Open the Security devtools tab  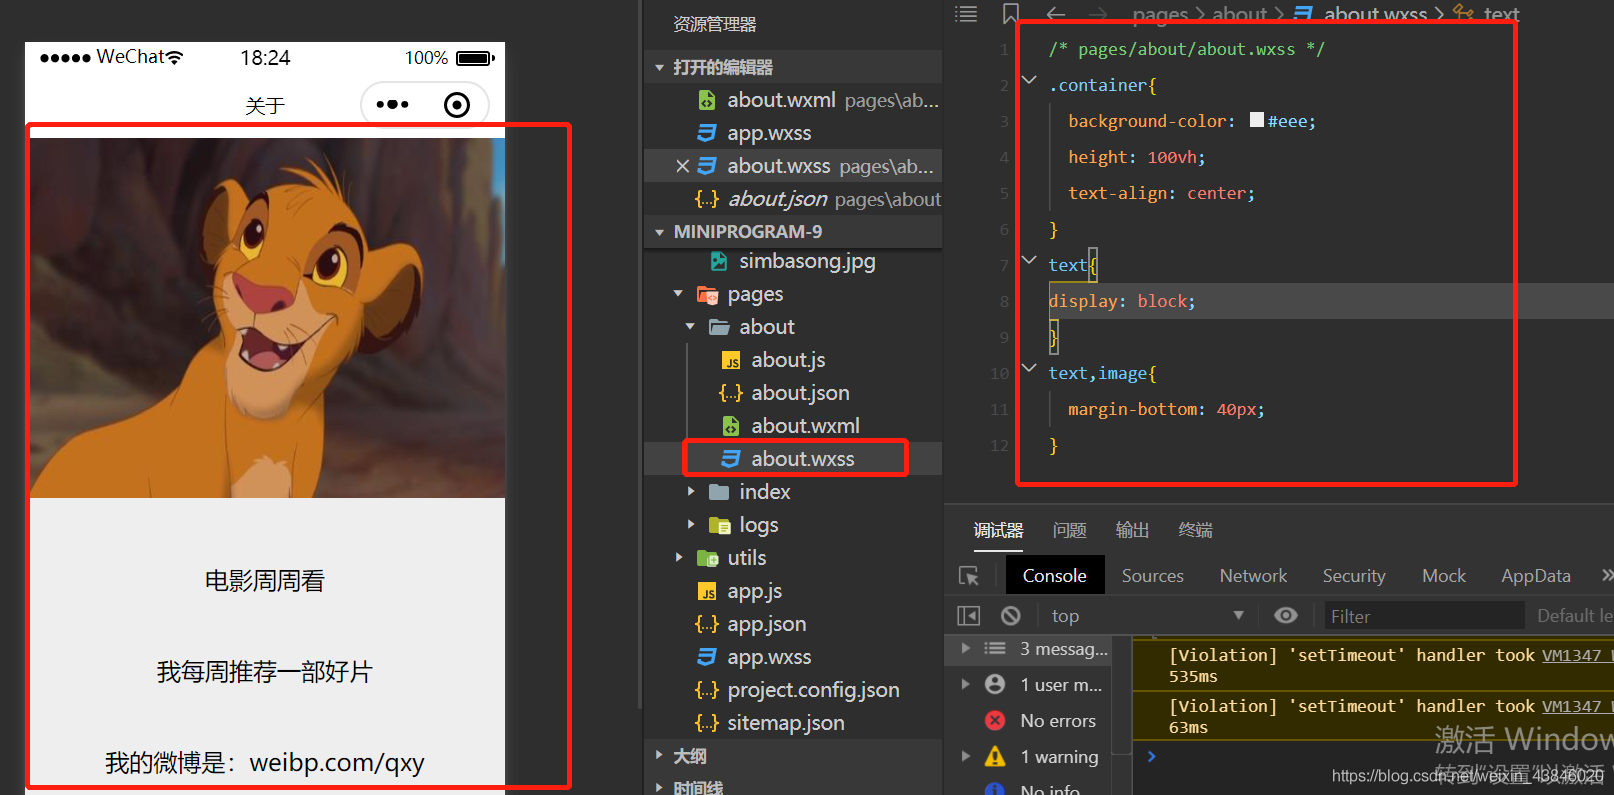pos(1354,575)
